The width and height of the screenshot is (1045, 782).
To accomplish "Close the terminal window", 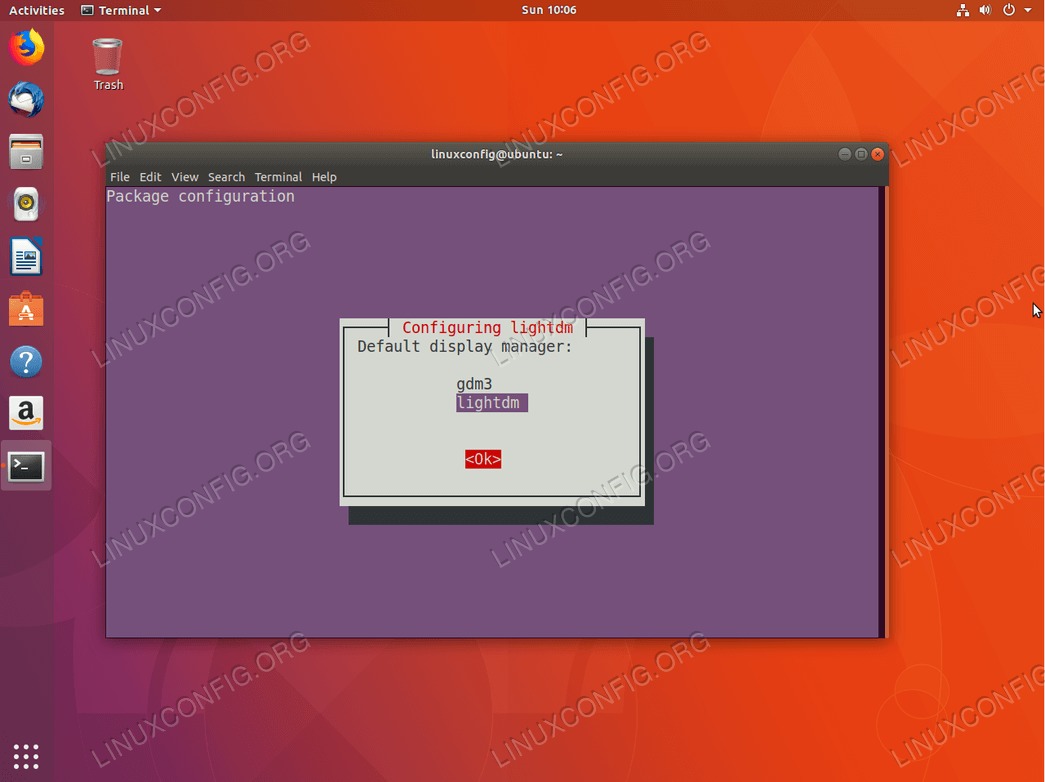I will point(878,154).
